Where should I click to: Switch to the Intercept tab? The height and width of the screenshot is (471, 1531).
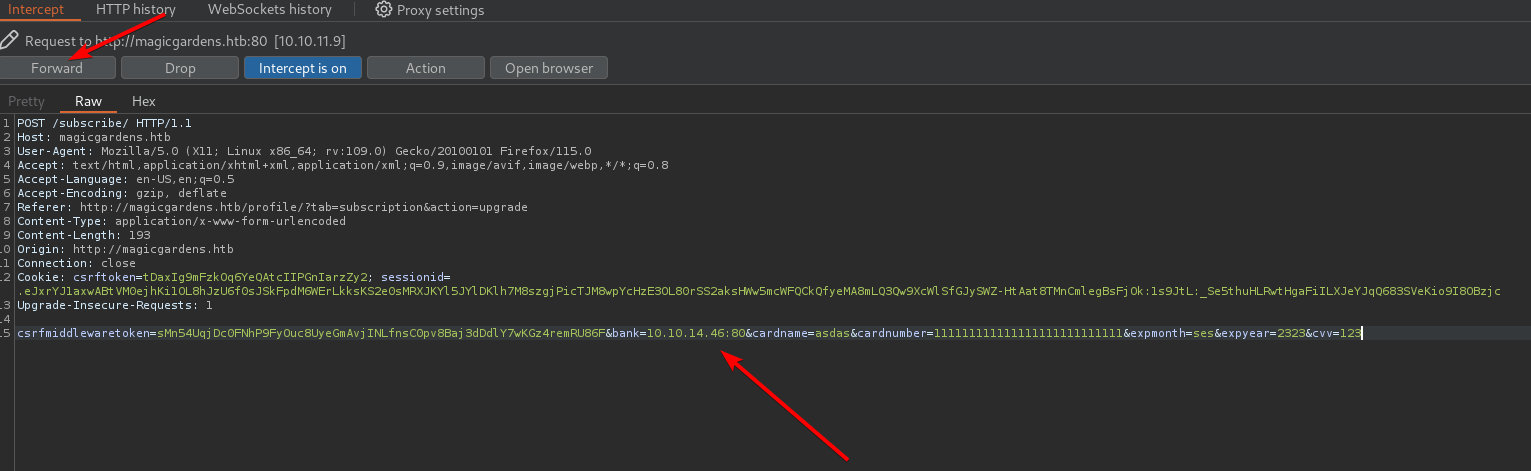(x=36, y=10)
